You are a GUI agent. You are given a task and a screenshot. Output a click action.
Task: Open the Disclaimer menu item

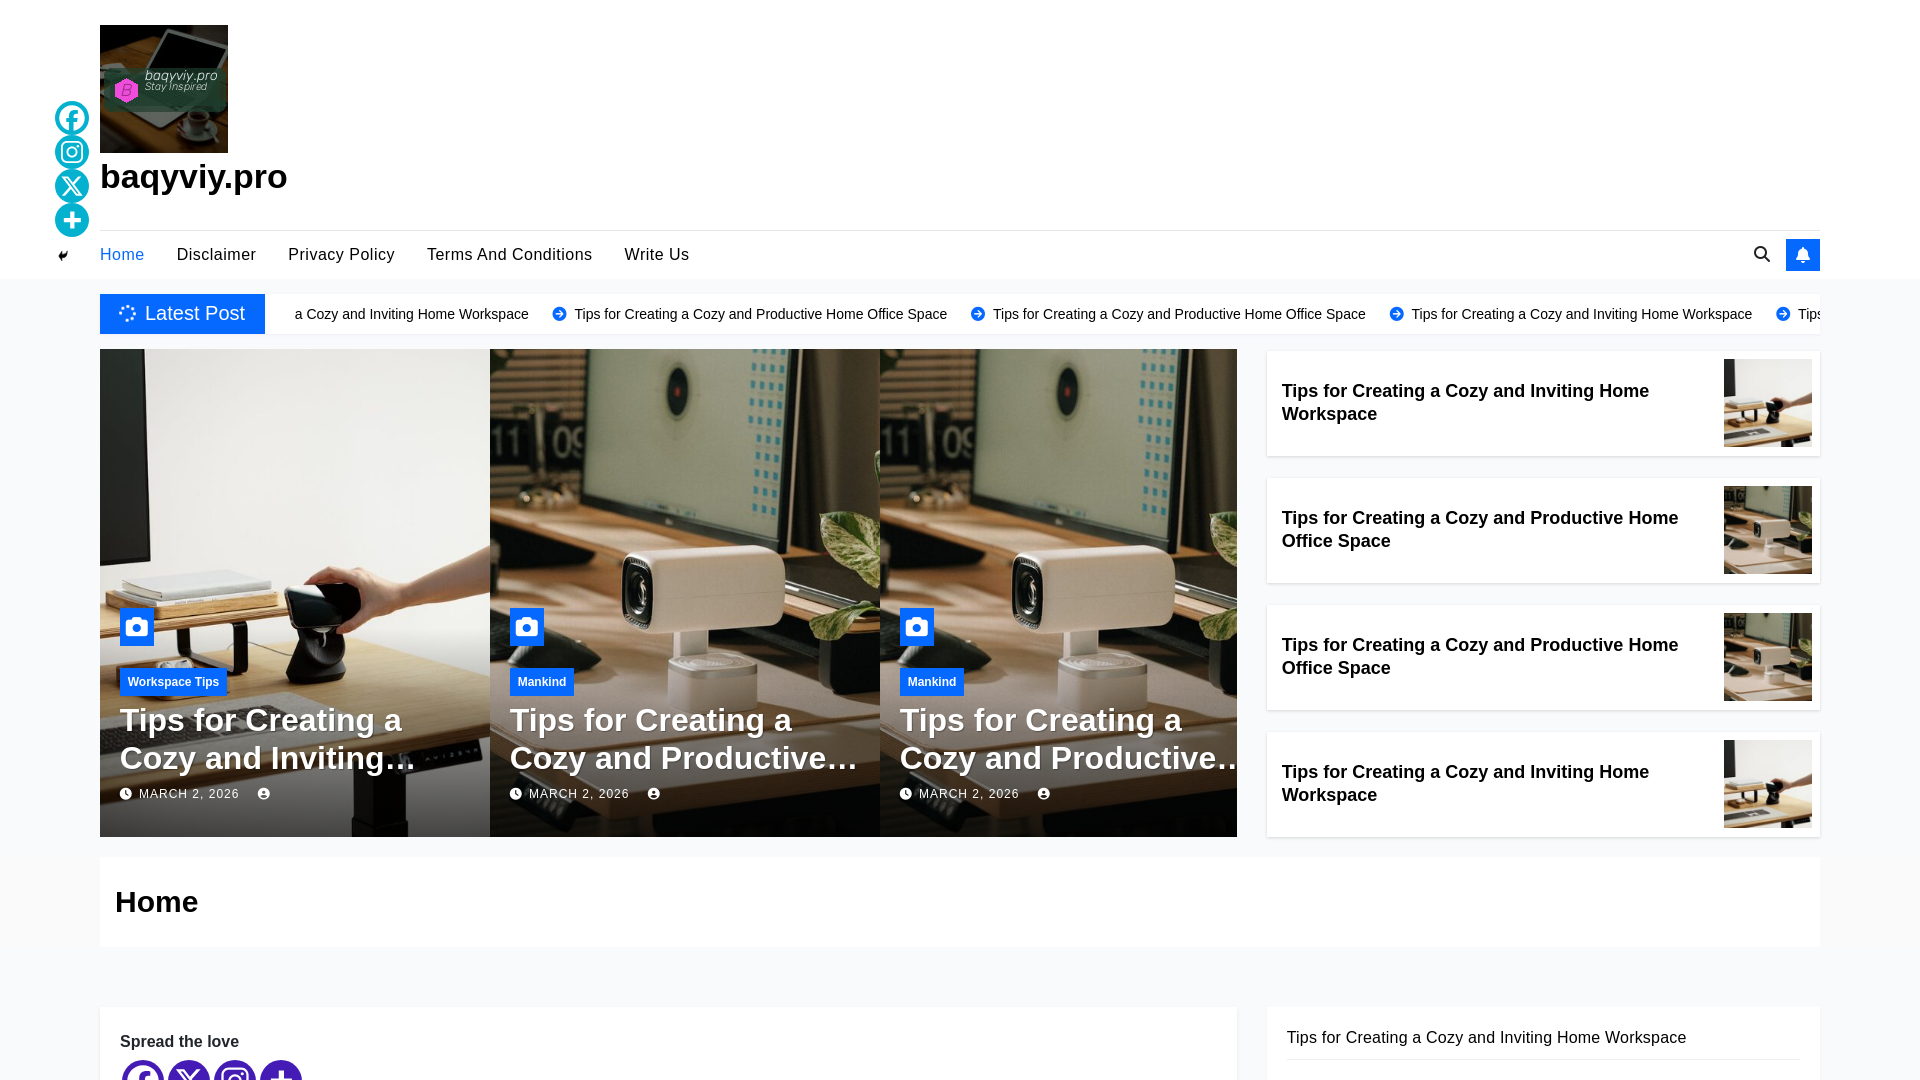click(216, 255)
